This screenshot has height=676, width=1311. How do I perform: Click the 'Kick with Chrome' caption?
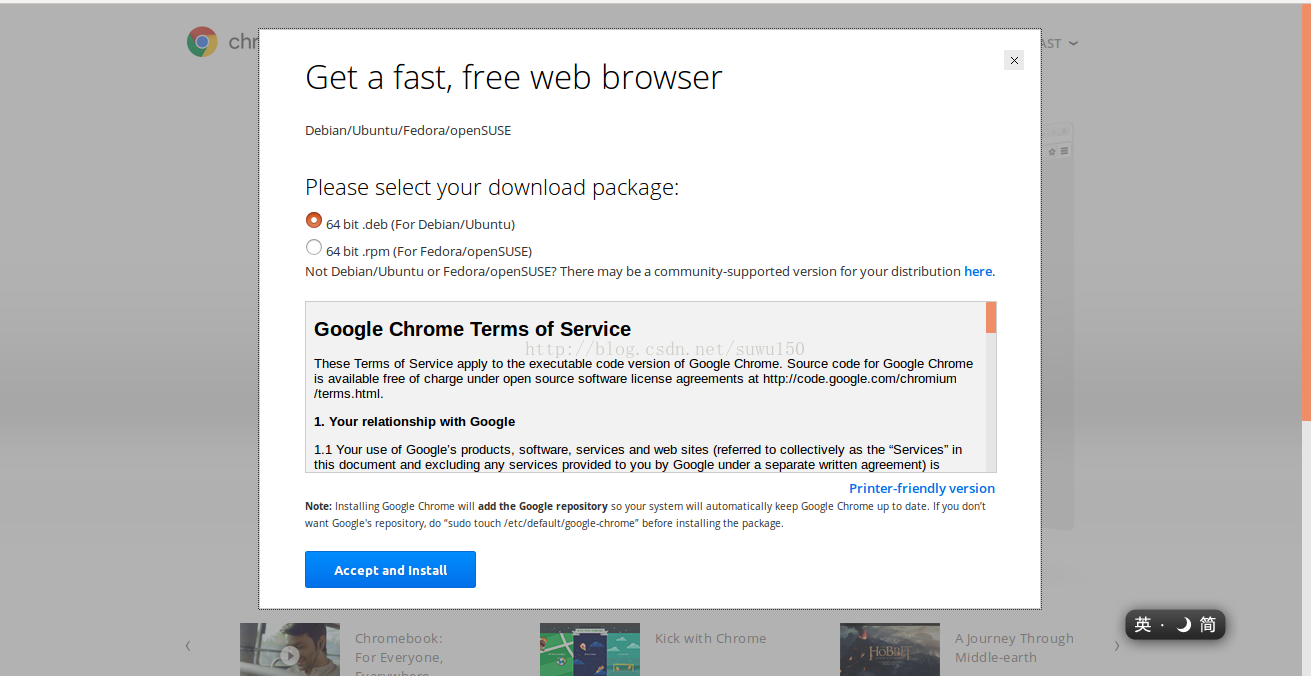[710, 638]
